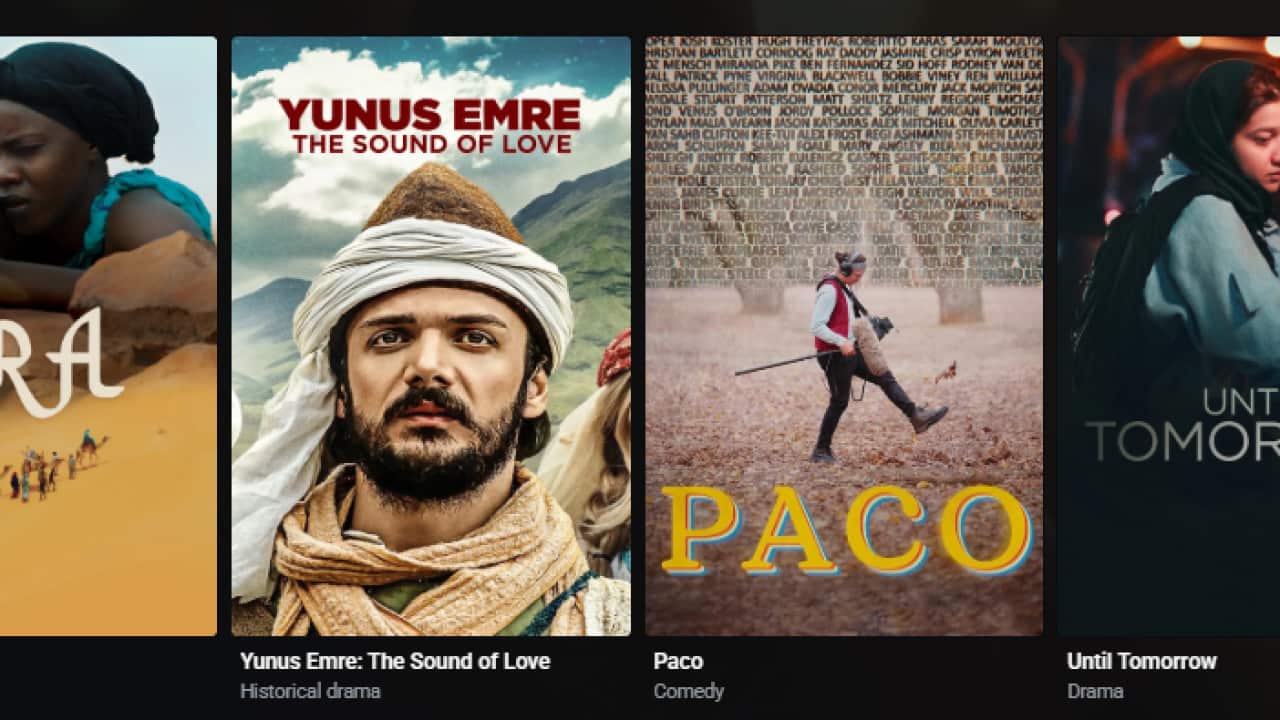This screenshot has width=1280, height=720.
Task: Open the Until Tomorrow title link
Action: click(1141, 661)
